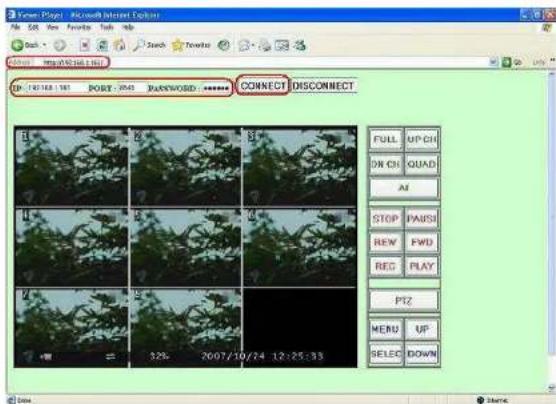Image resolution: width=556 pixels, height=404 pixels.
Task: Click the IP address input field
Action: (x=53, y=88)
